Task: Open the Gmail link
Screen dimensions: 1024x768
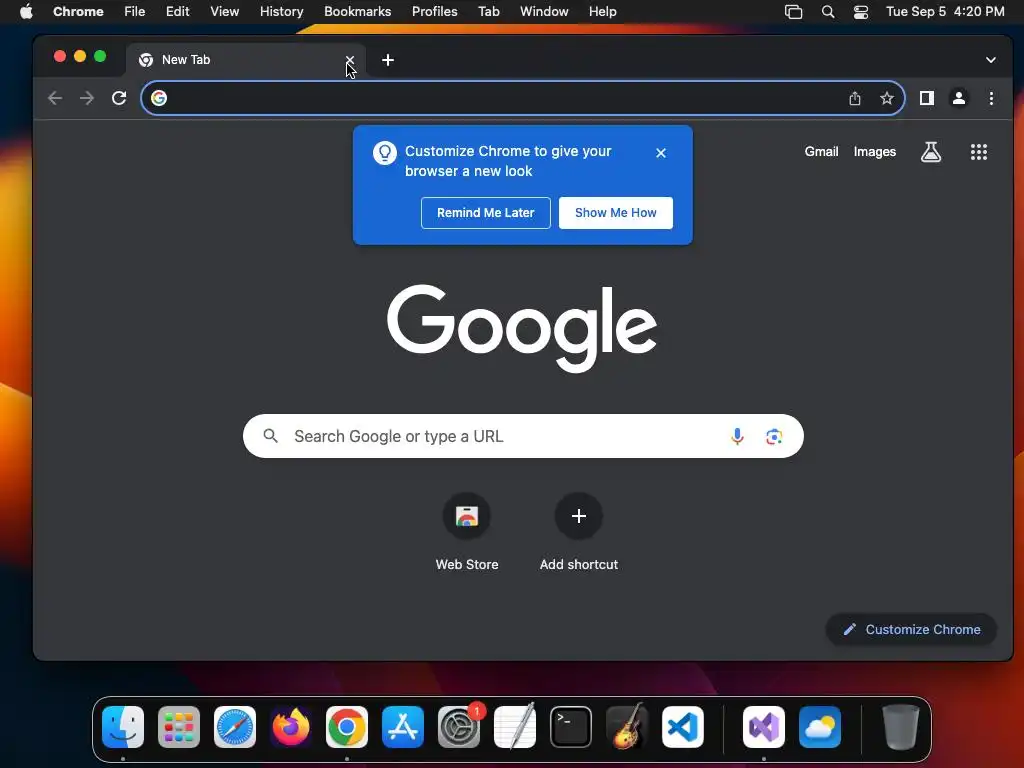Action: point(822,152)
